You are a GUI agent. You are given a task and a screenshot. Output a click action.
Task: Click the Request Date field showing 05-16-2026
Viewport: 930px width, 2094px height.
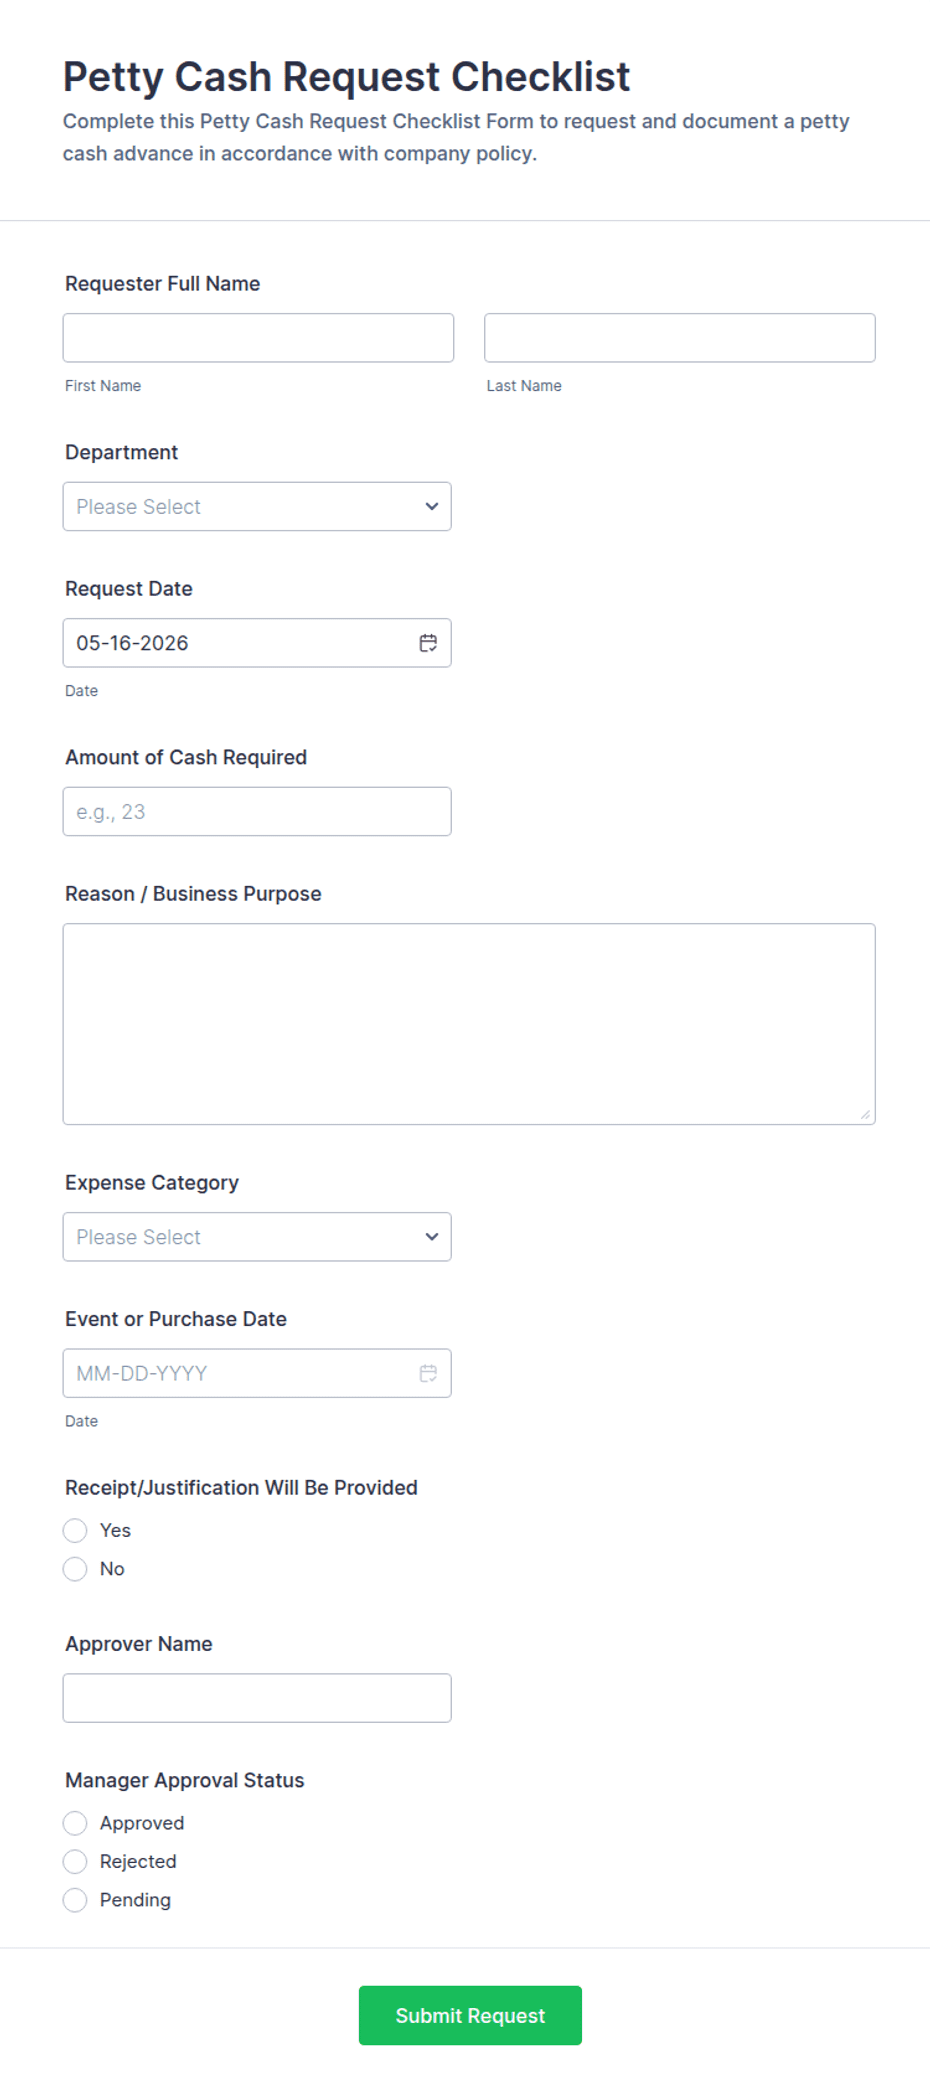pyautogui.click(x=257, y=643)
